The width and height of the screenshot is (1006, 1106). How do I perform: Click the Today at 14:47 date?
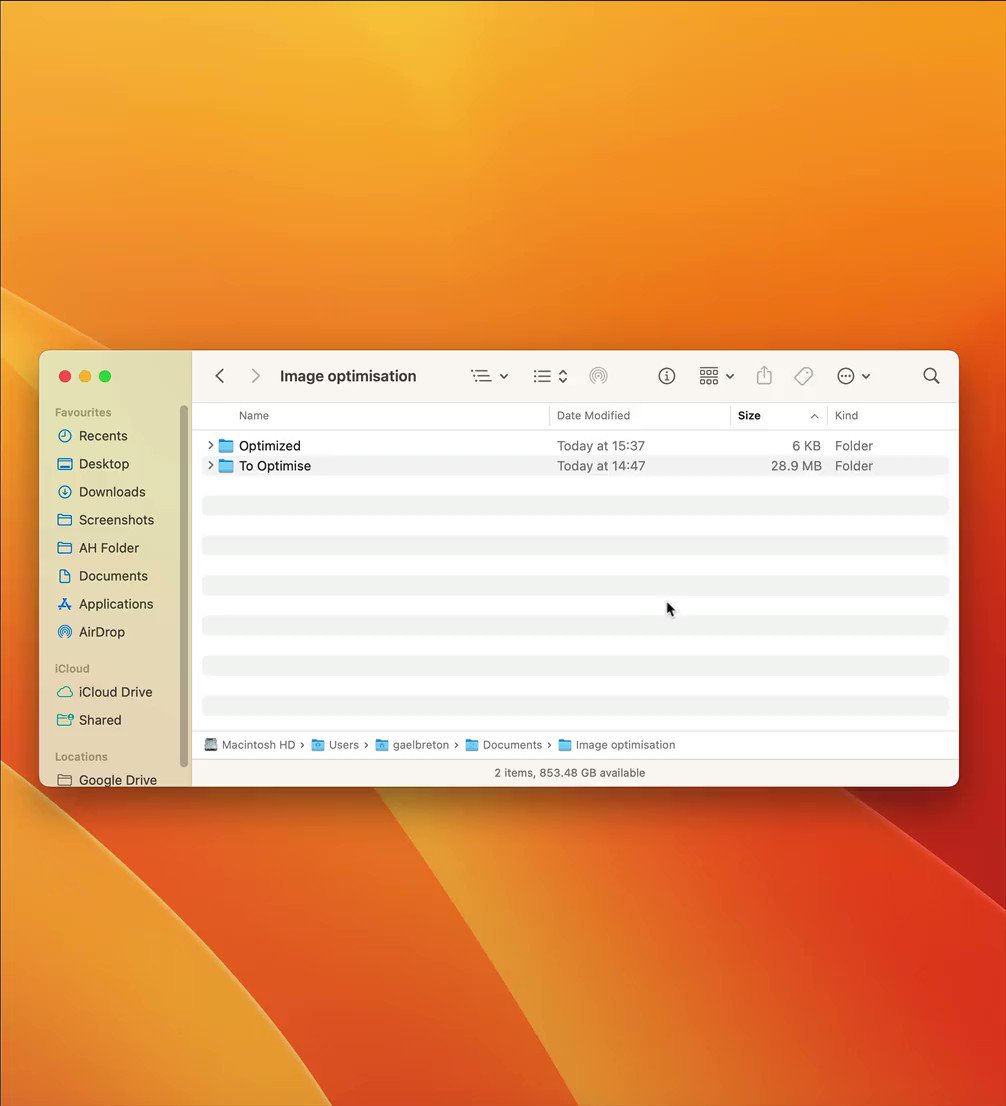click(x=601, y=466)
